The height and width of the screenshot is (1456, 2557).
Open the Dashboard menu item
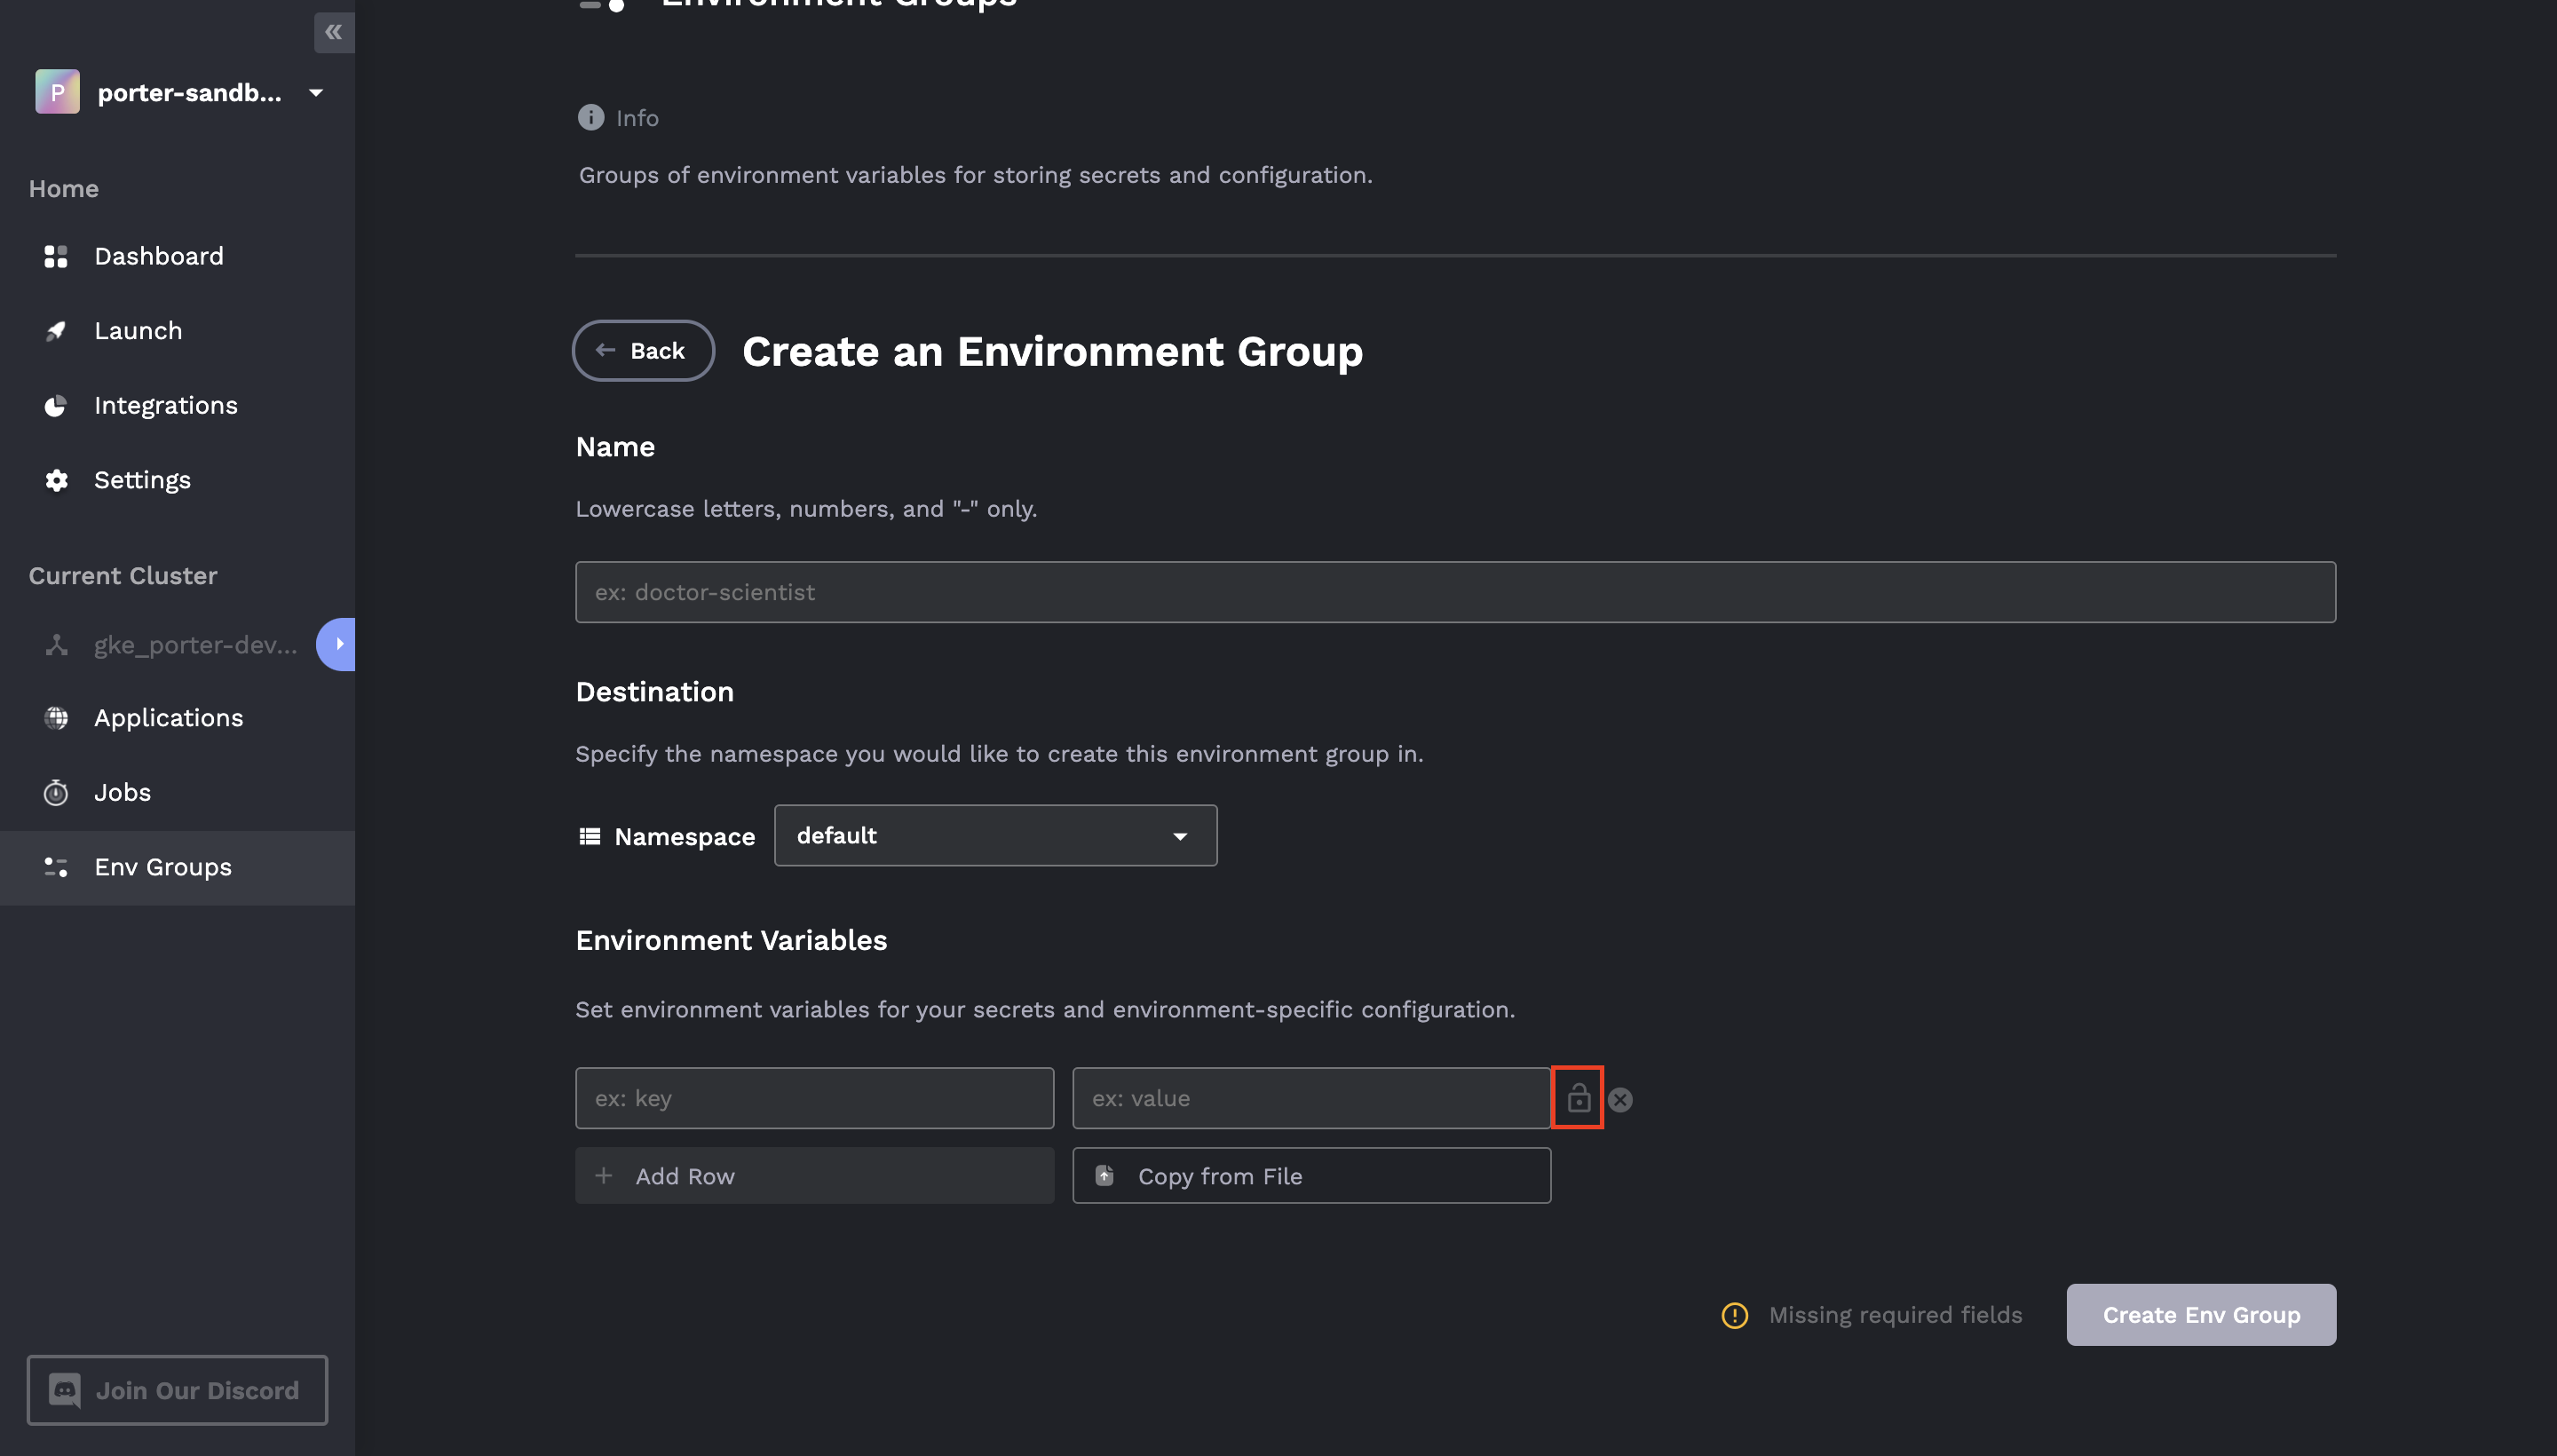(158, 256)
